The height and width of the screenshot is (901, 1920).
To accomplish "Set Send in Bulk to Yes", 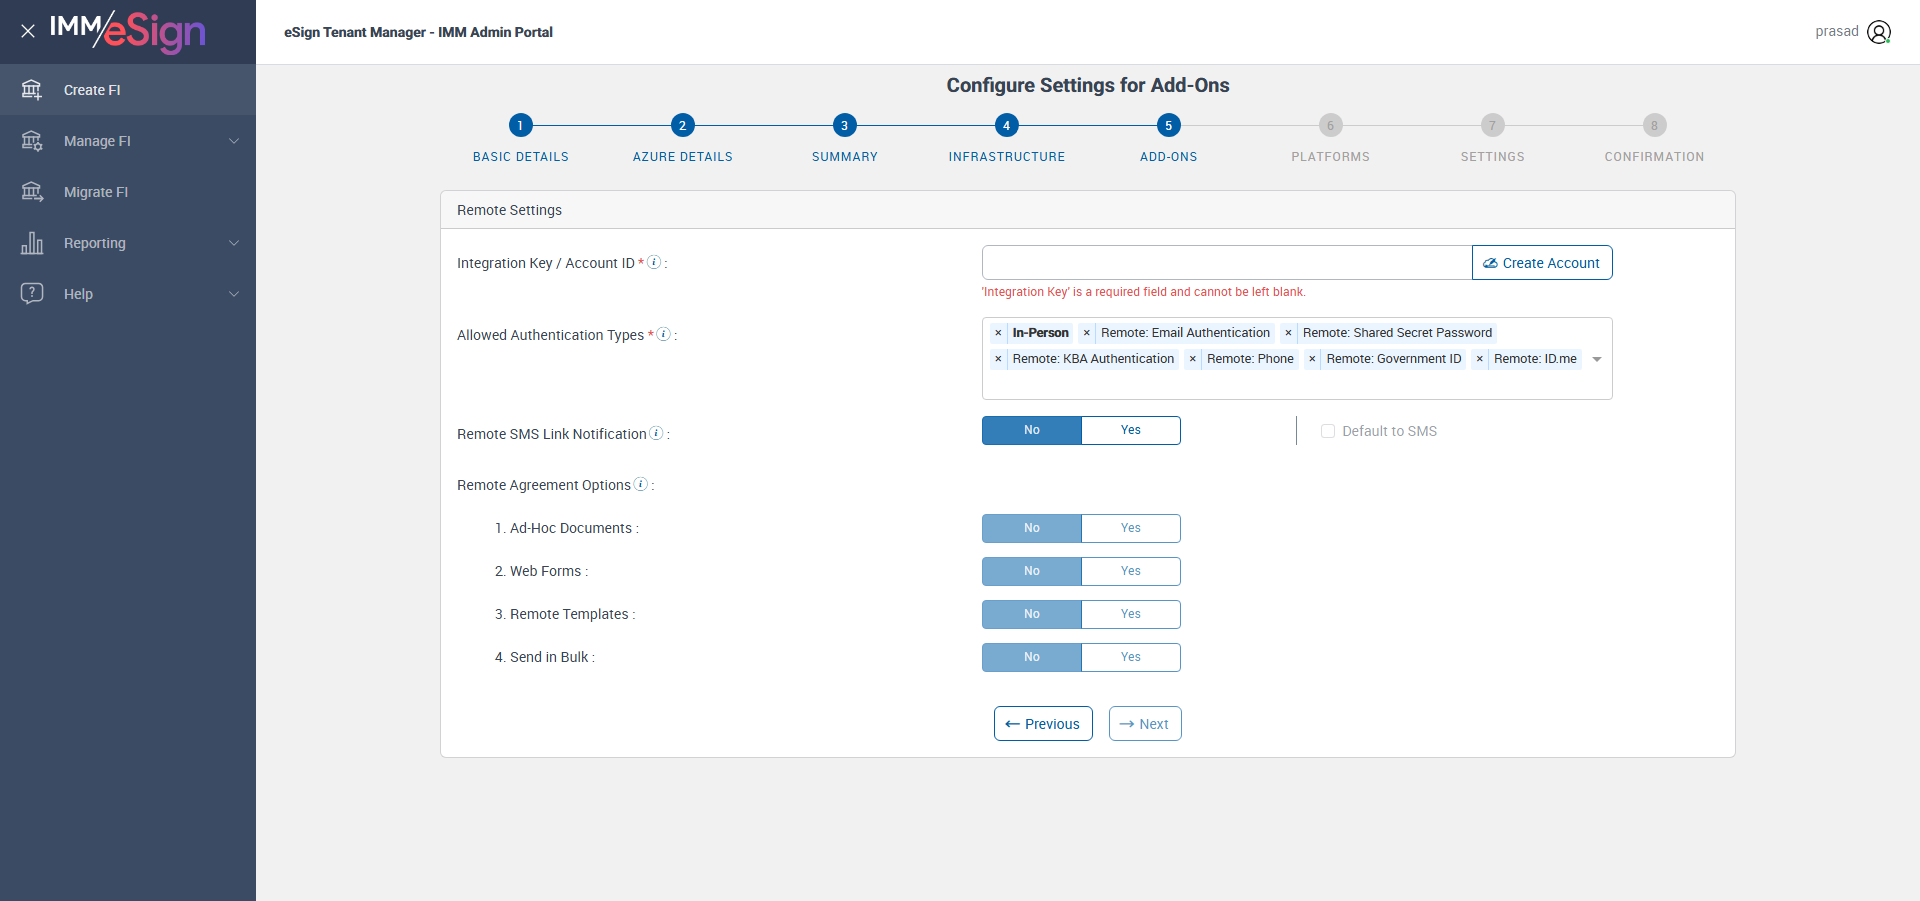I will 1131,657.
